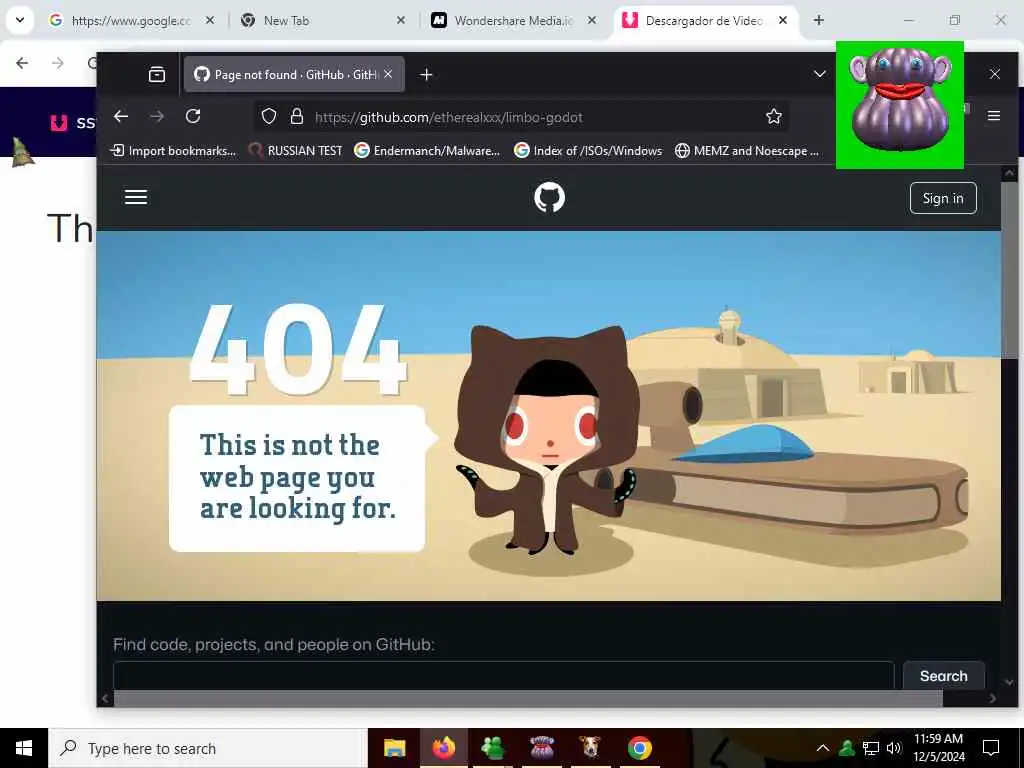Go to the GitHub homepage via Octocat logo
1024x768 pixels.
(549, 197)
